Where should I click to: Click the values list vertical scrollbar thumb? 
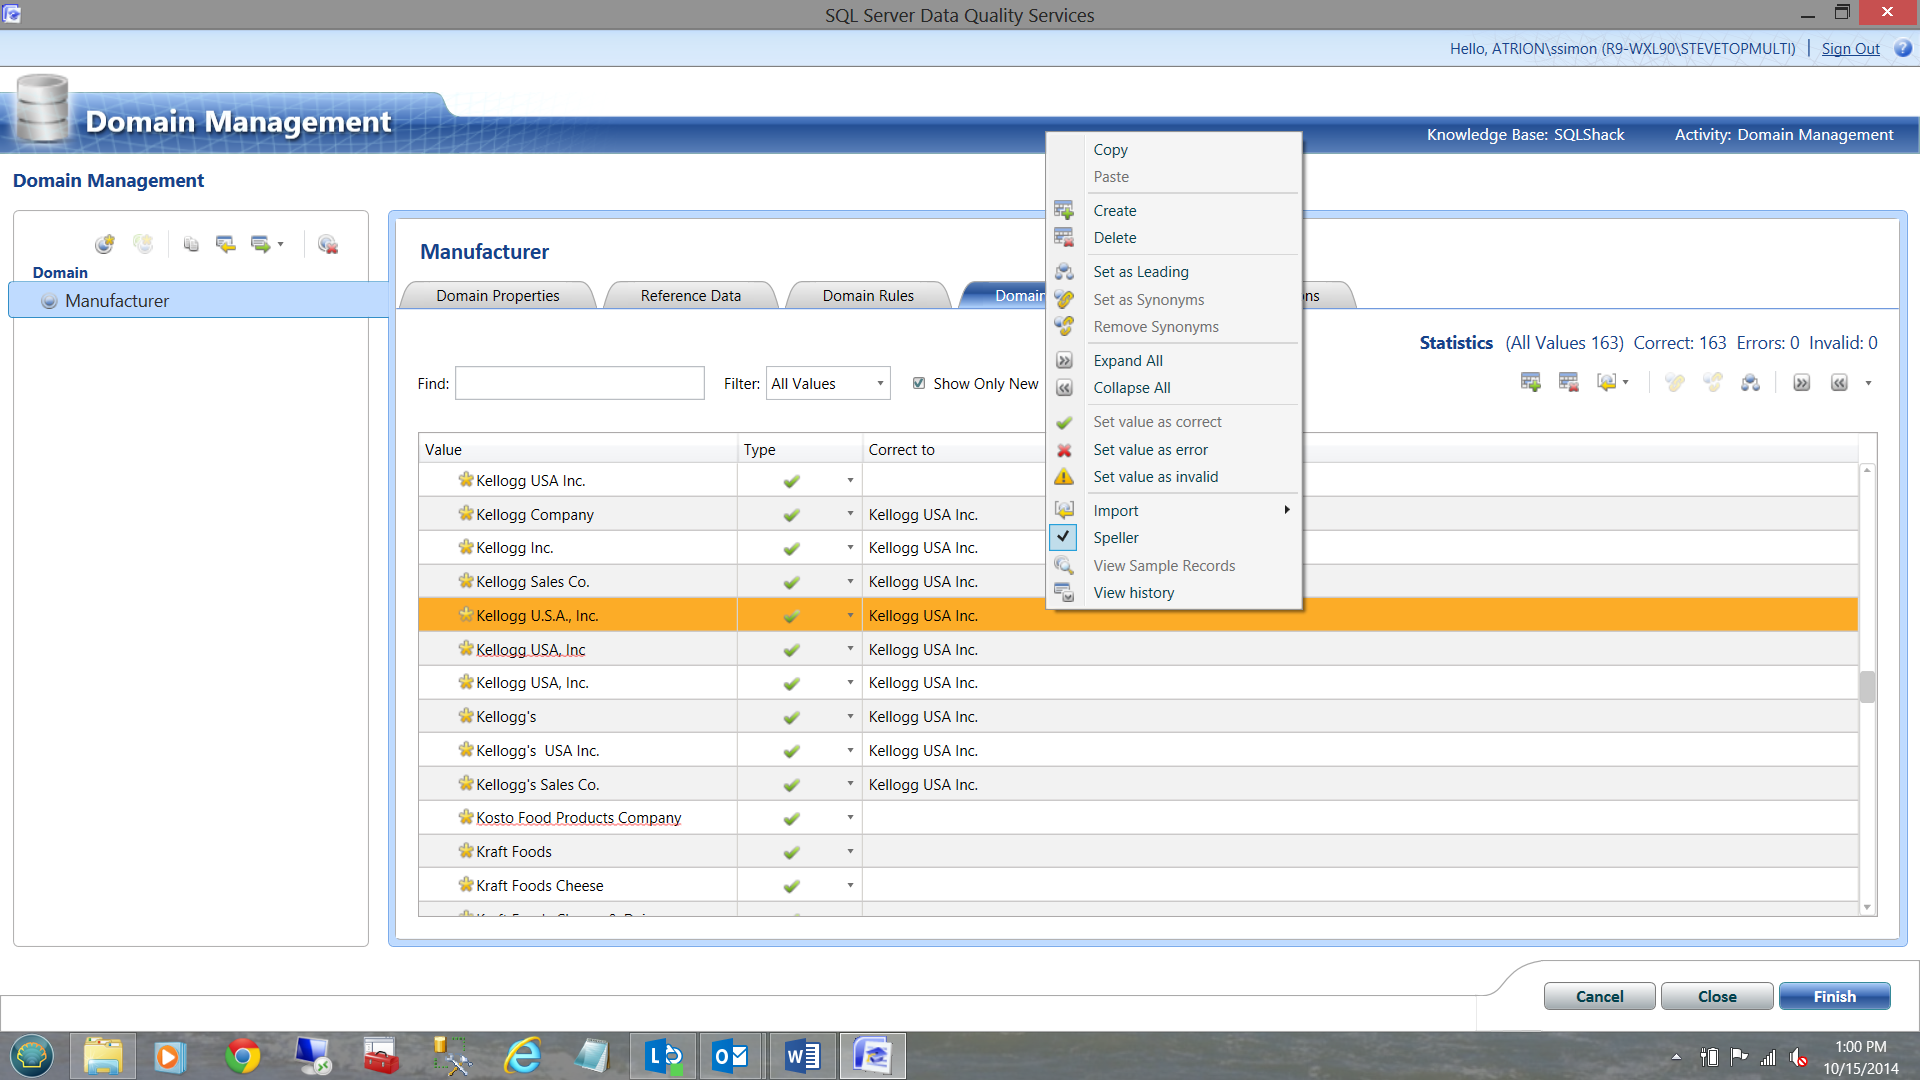1866,687
